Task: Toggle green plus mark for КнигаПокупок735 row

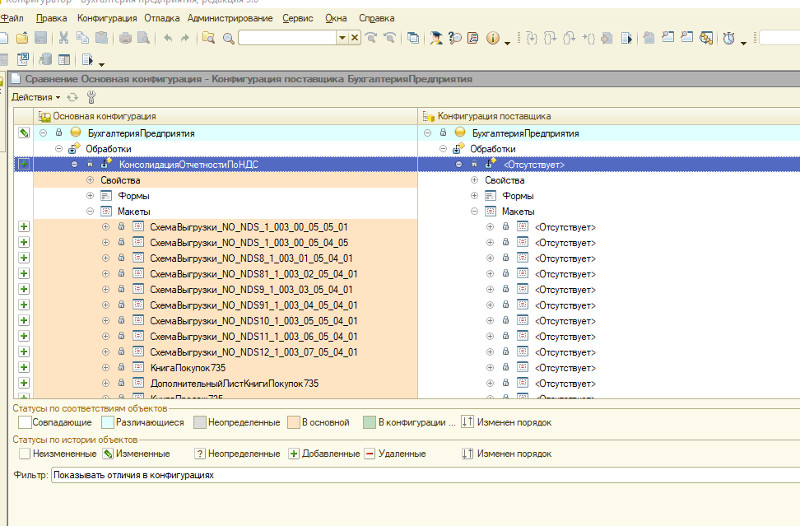Action: pyautogui.click(x=24, y=367)
